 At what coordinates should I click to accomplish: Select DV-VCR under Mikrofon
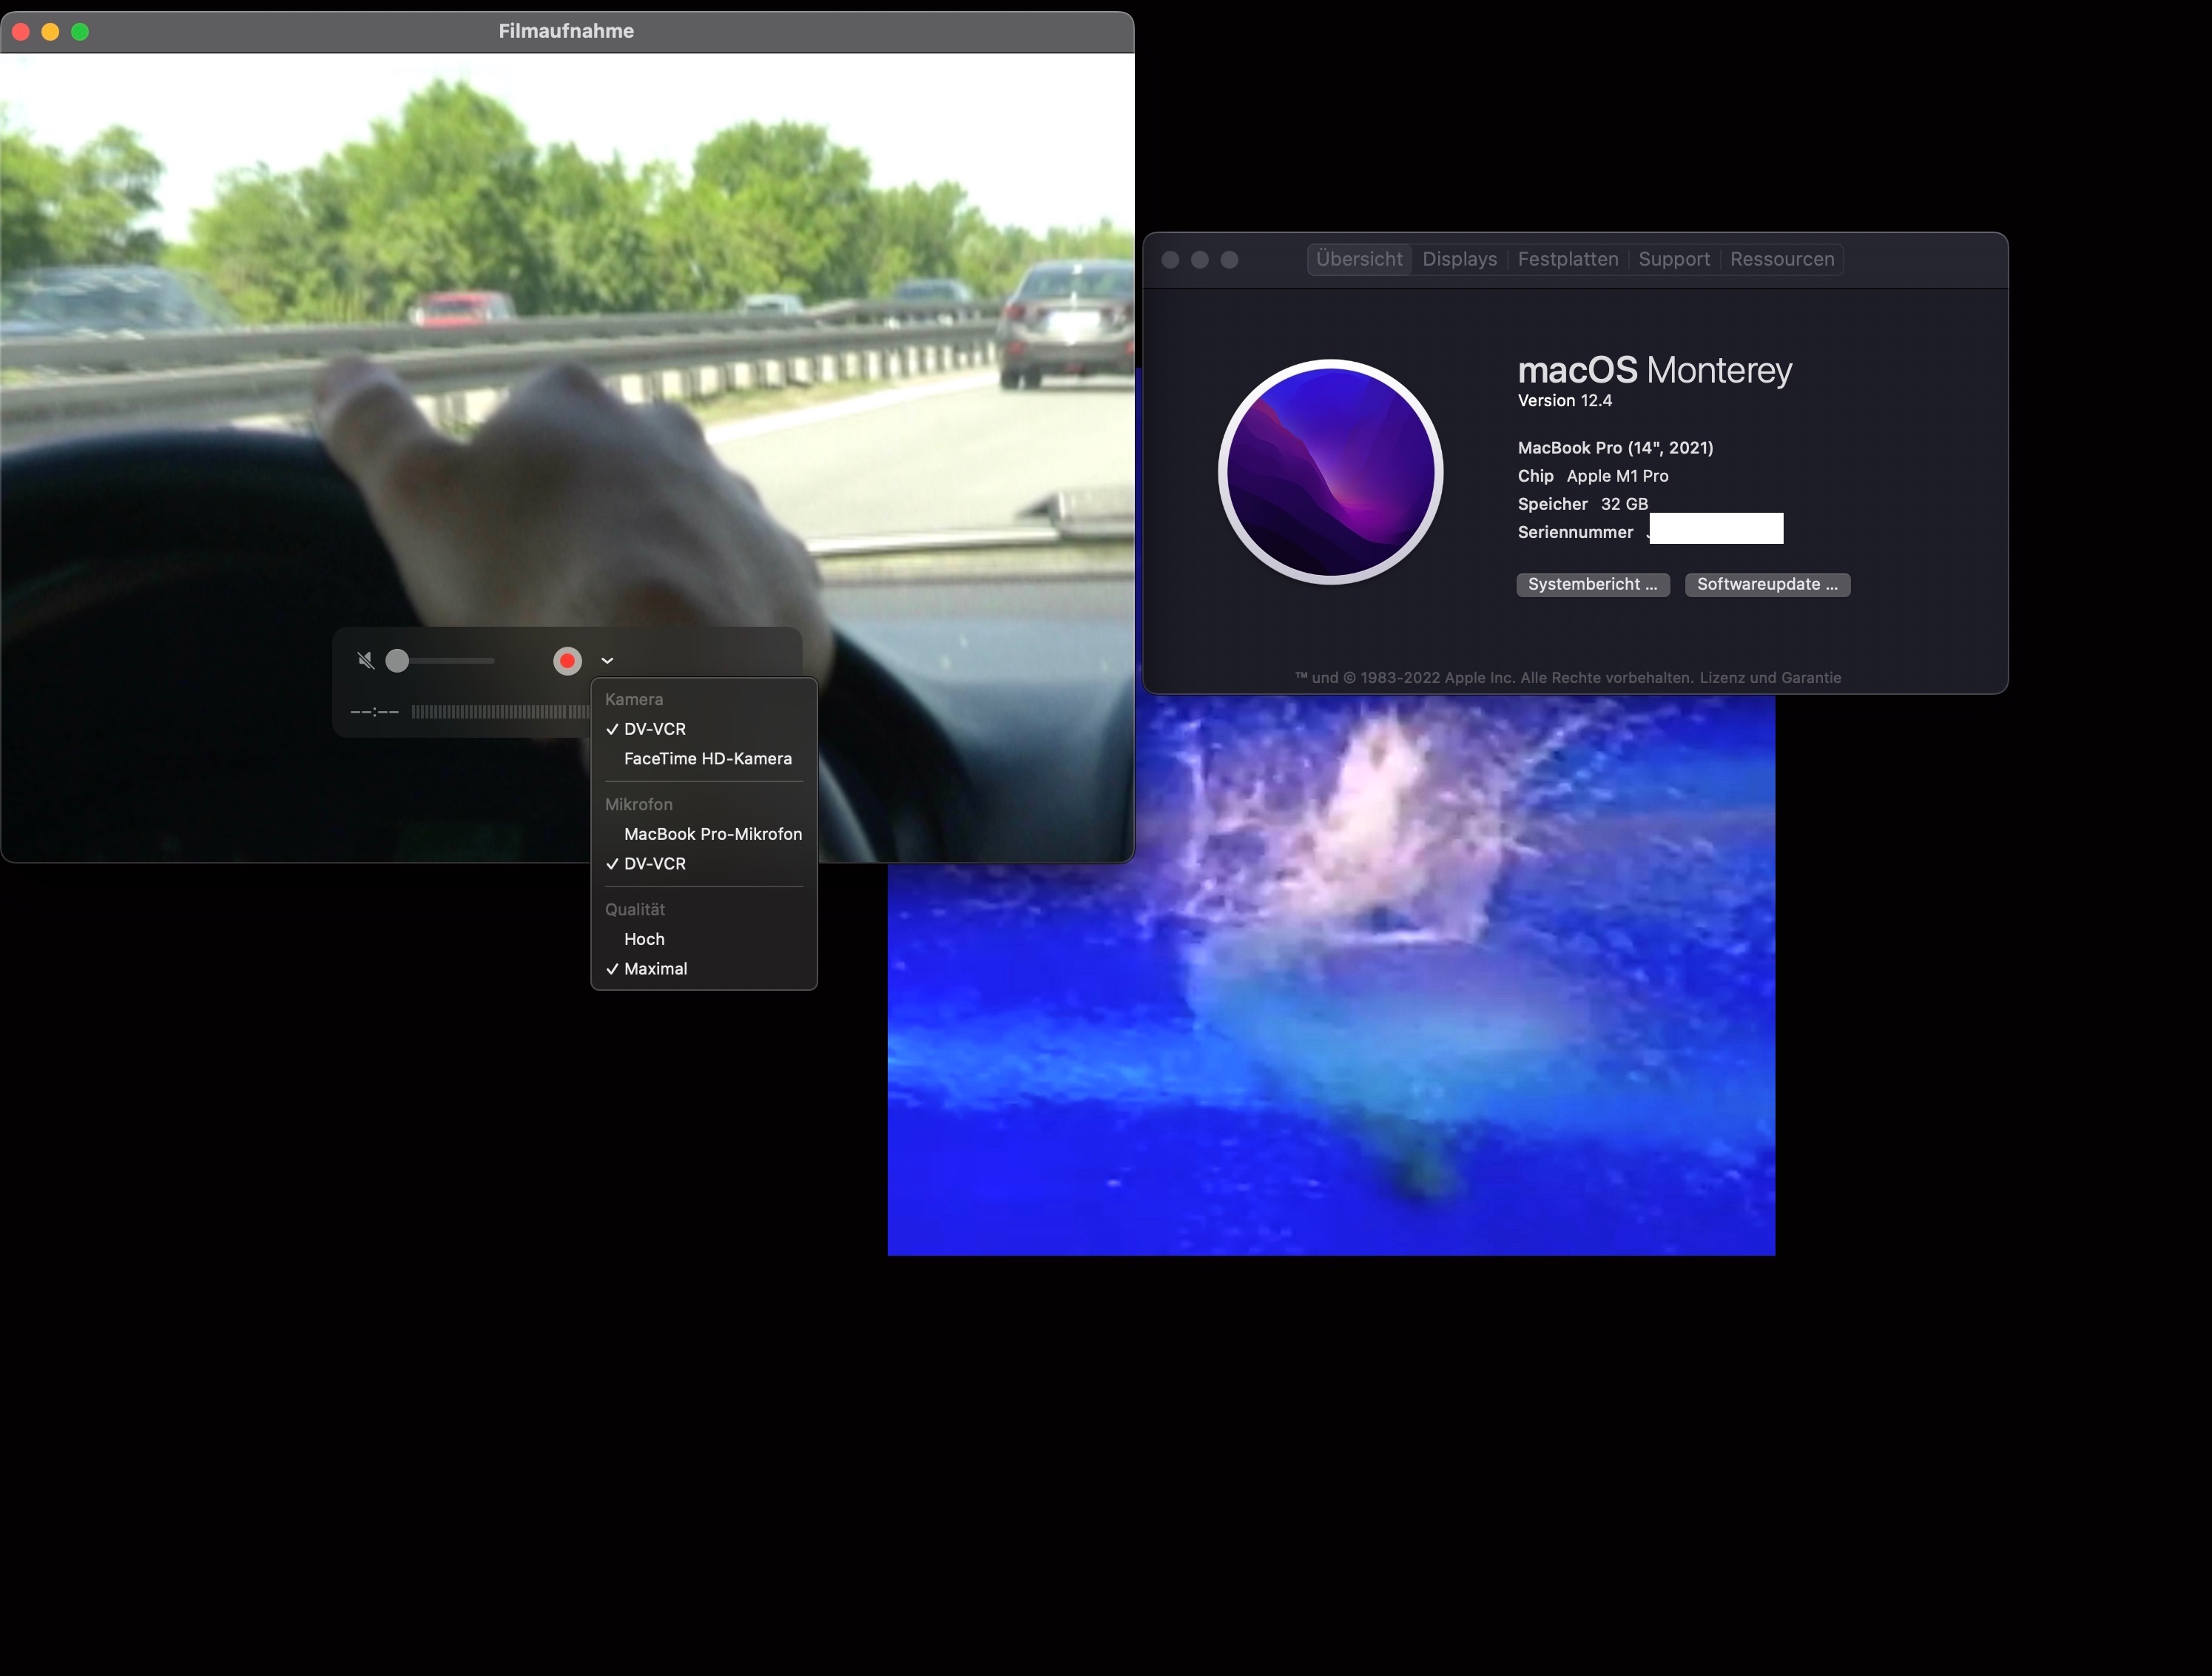[x=654, y=864]
